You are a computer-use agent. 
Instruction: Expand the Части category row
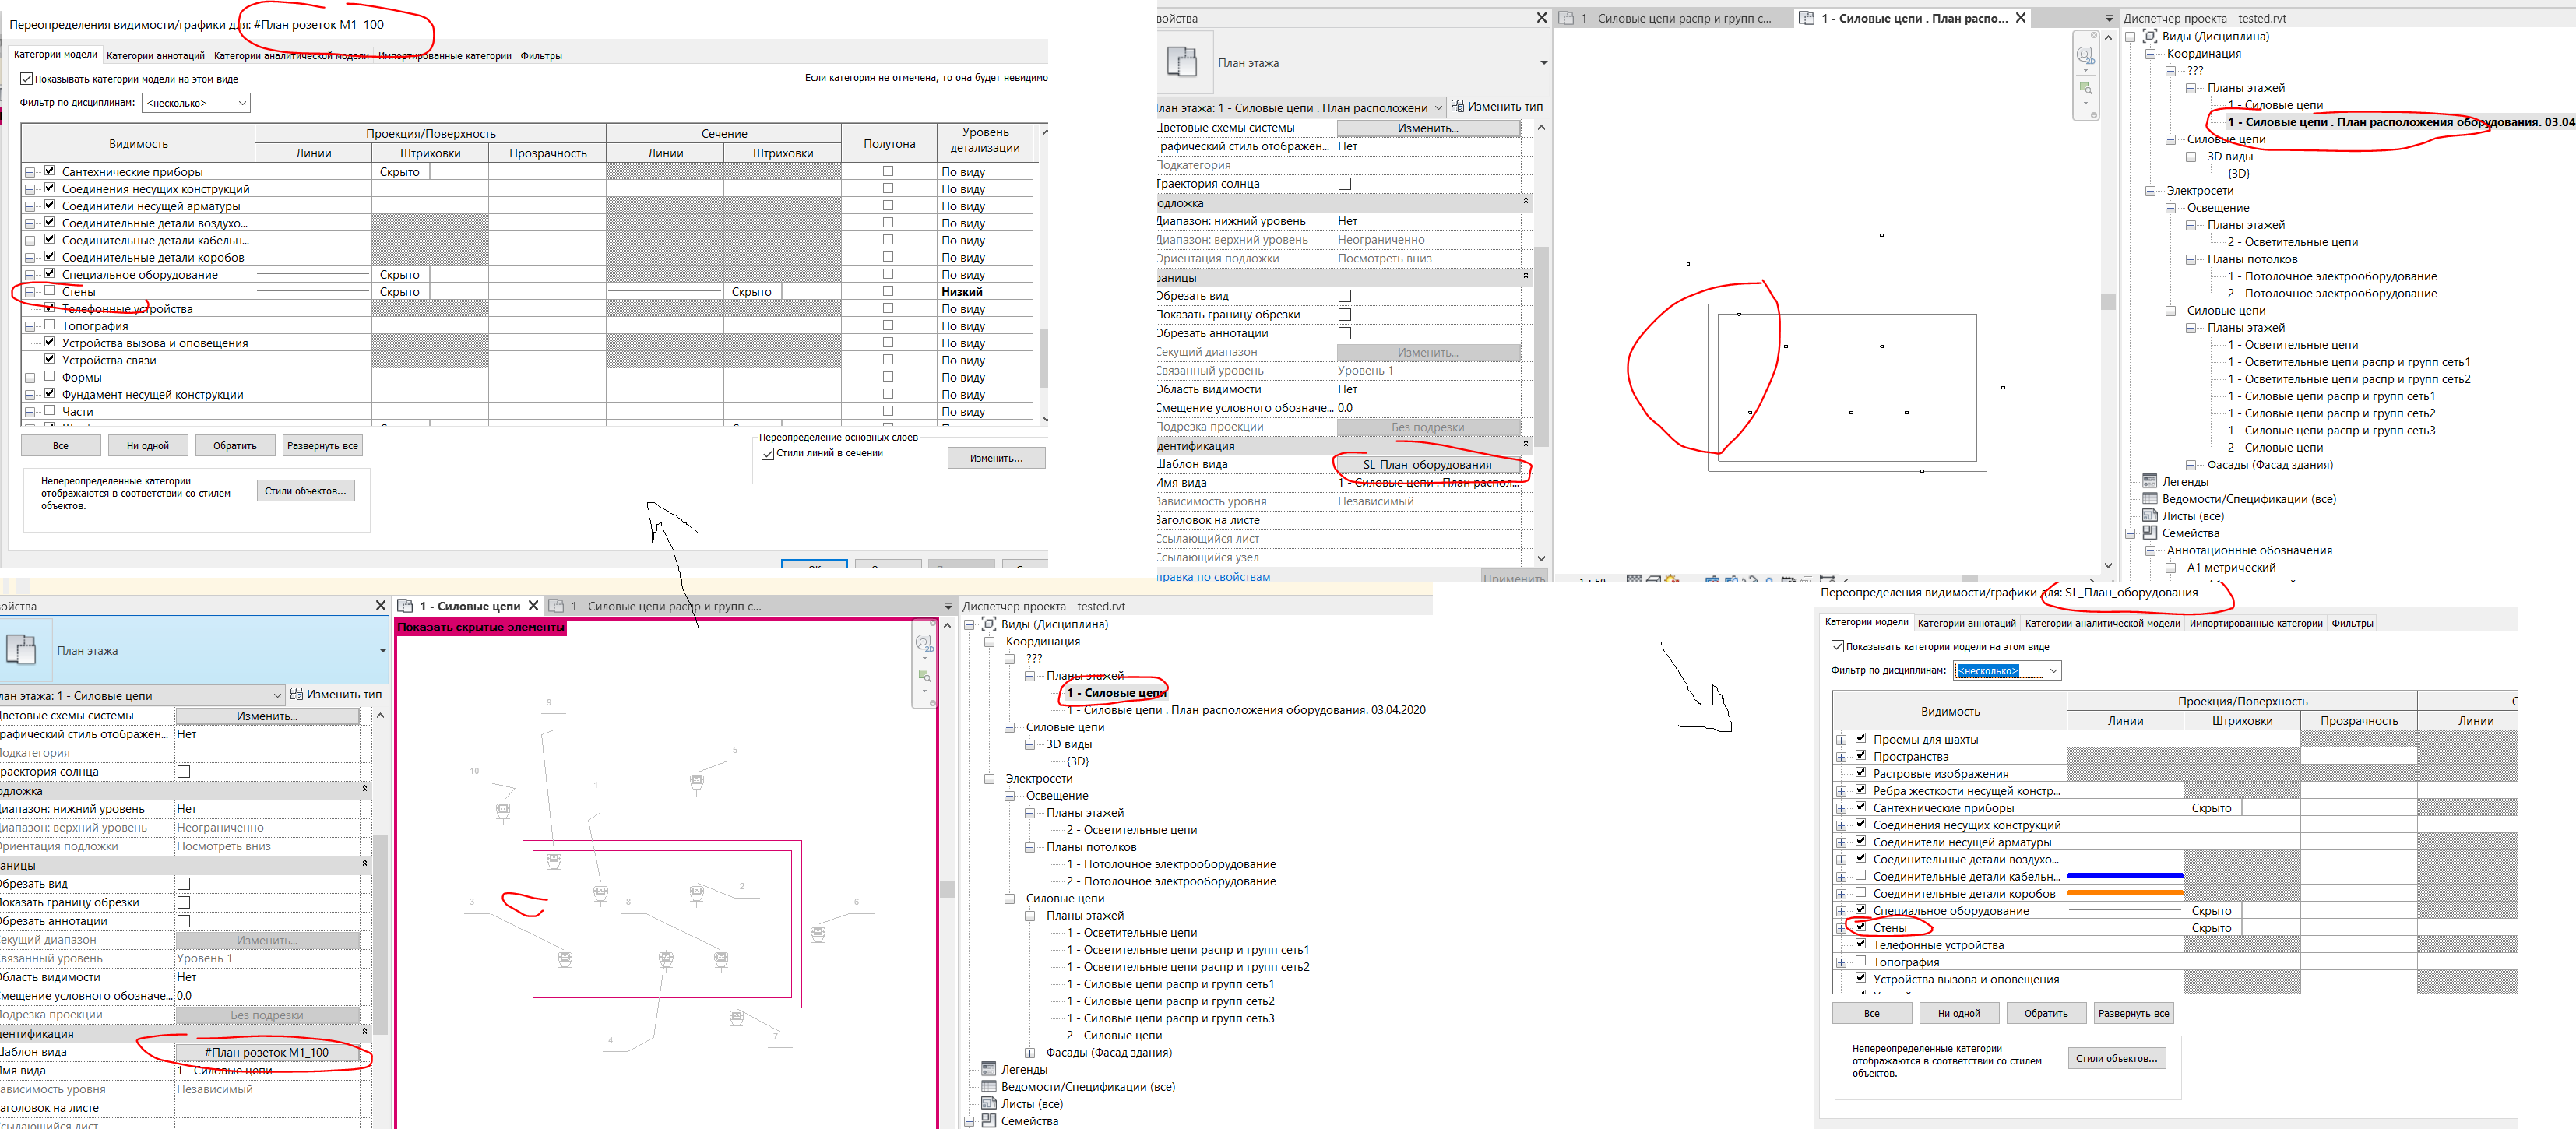point(30,412)
